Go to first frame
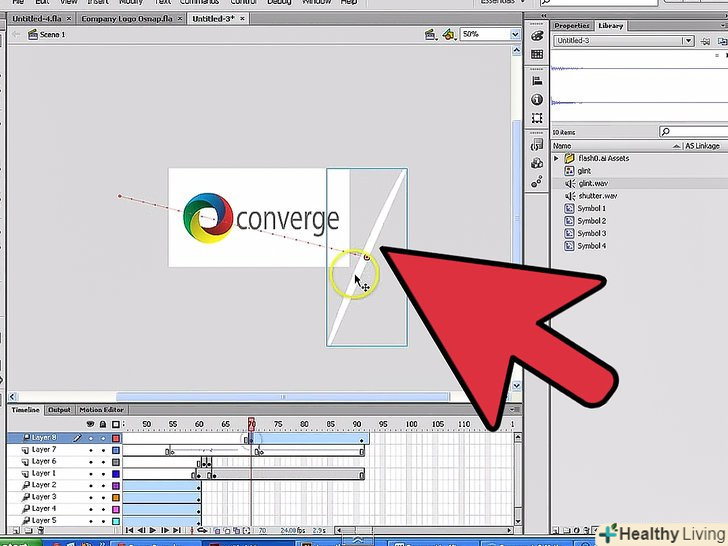Viewport: 728px width, 546px height. point(130,530)
